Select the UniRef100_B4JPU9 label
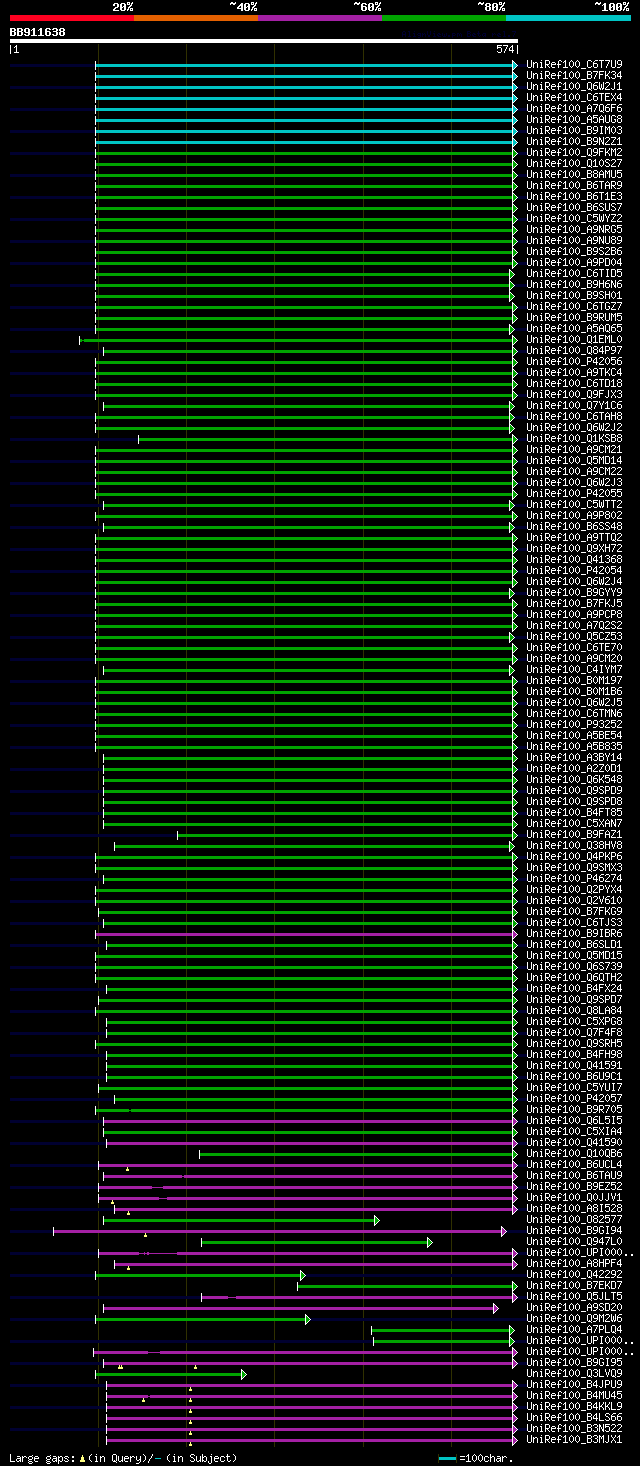 574,1384
